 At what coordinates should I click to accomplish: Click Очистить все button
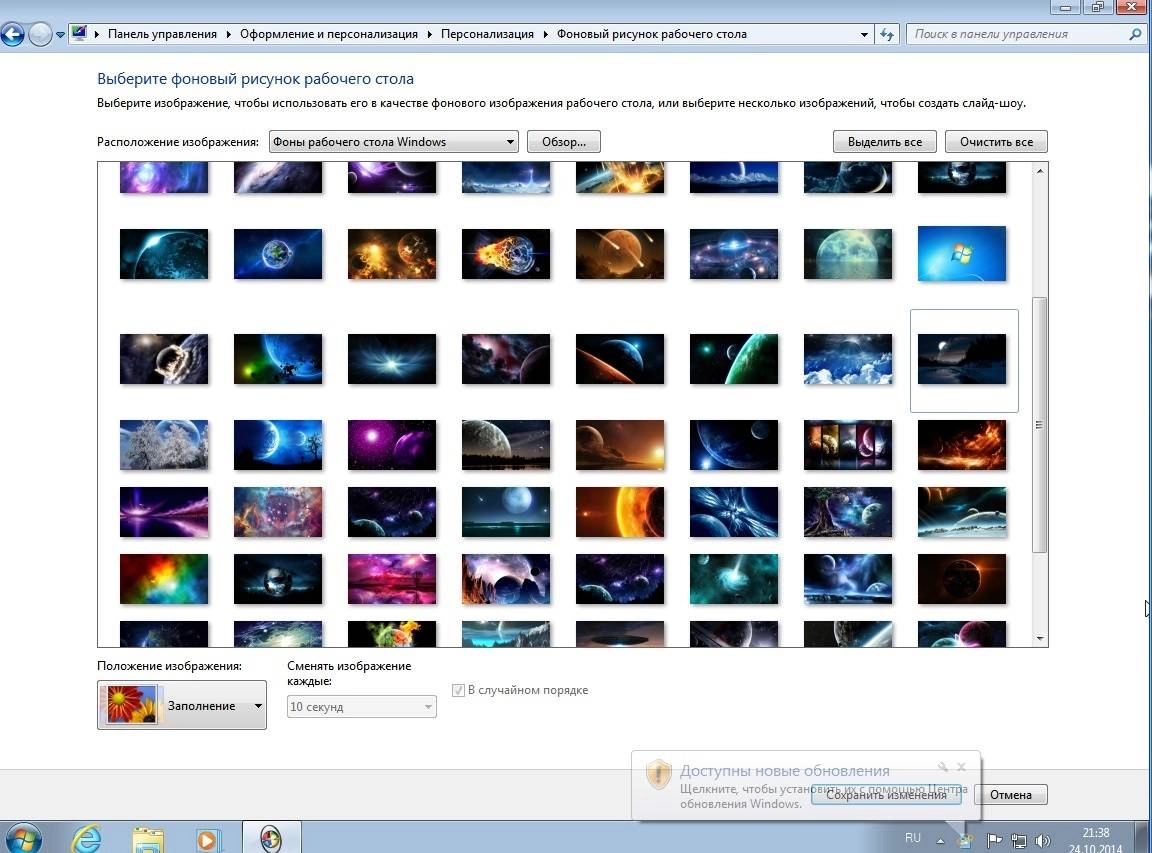(x=996, y=142)
